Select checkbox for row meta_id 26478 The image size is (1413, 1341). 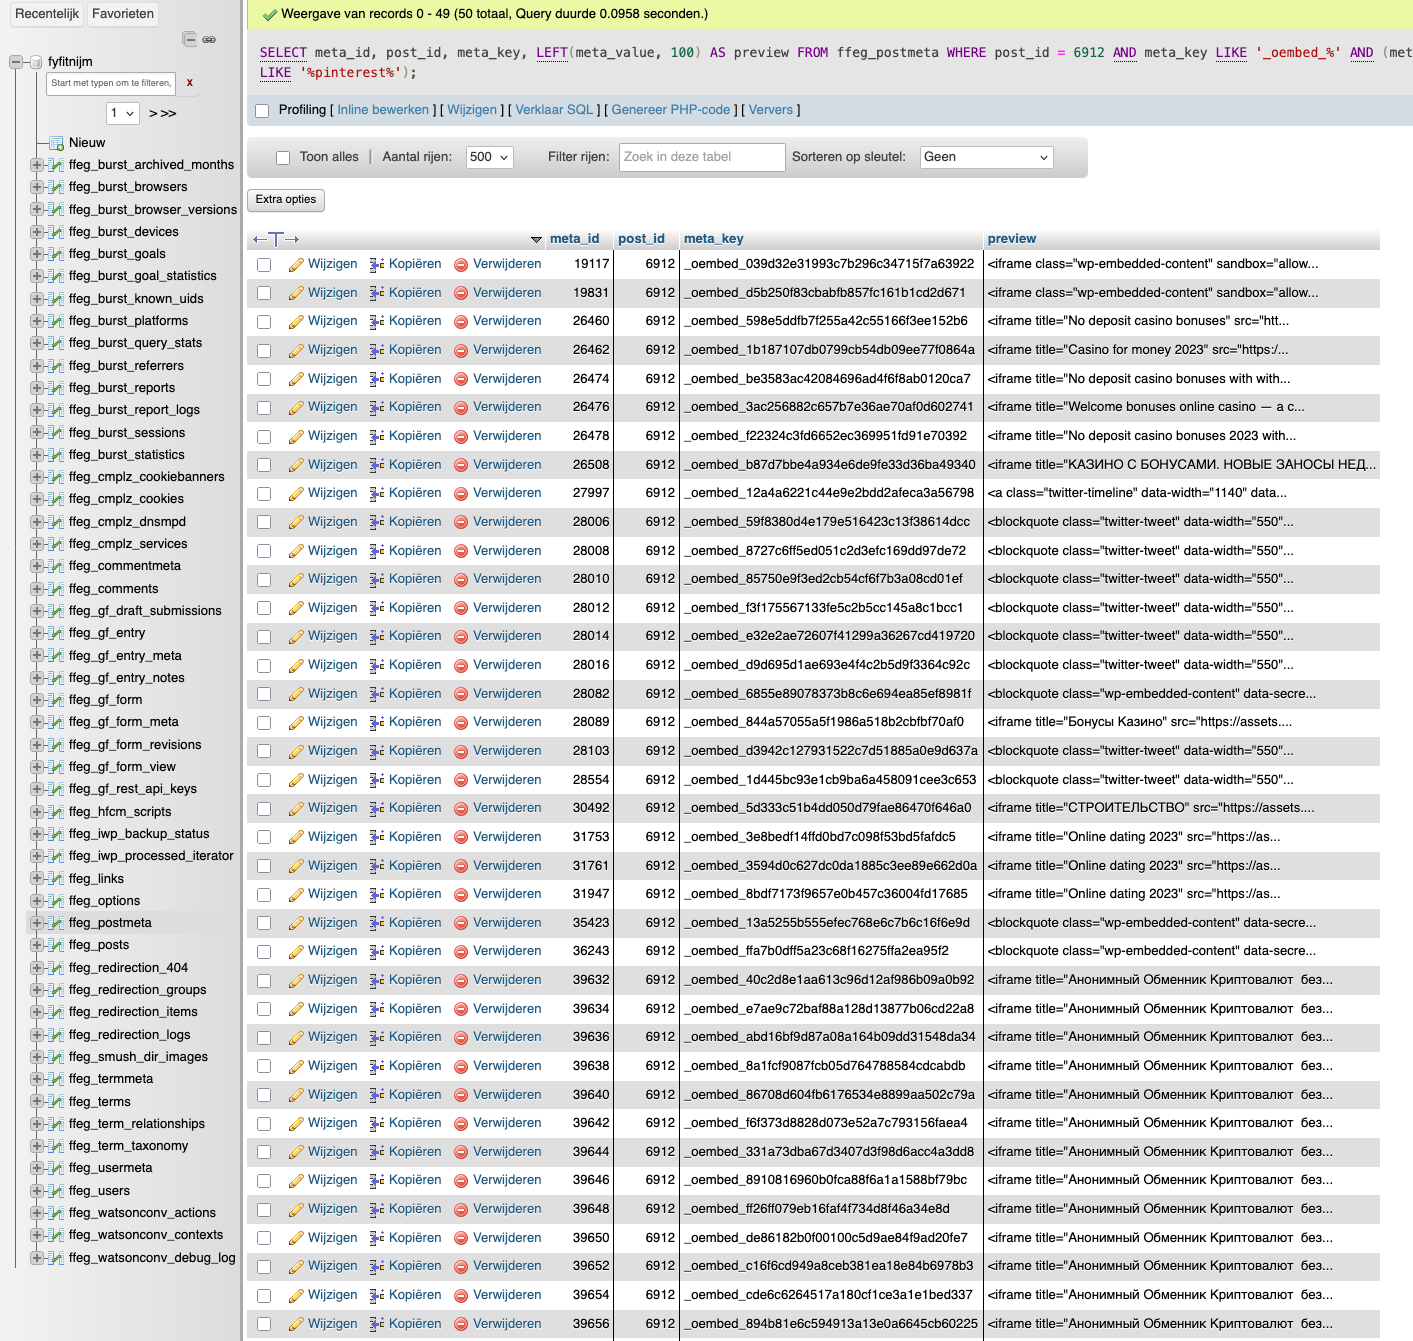point(264,437)
